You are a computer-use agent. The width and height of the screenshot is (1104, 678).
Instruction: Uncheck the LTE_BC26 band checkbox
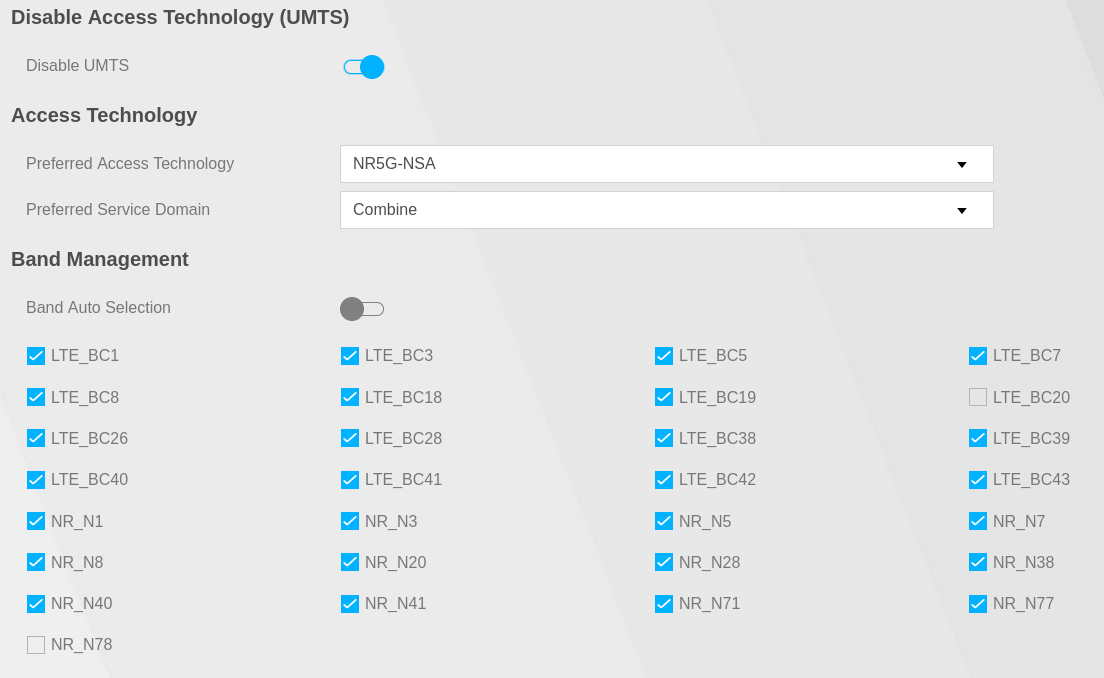tap(36, 438)
